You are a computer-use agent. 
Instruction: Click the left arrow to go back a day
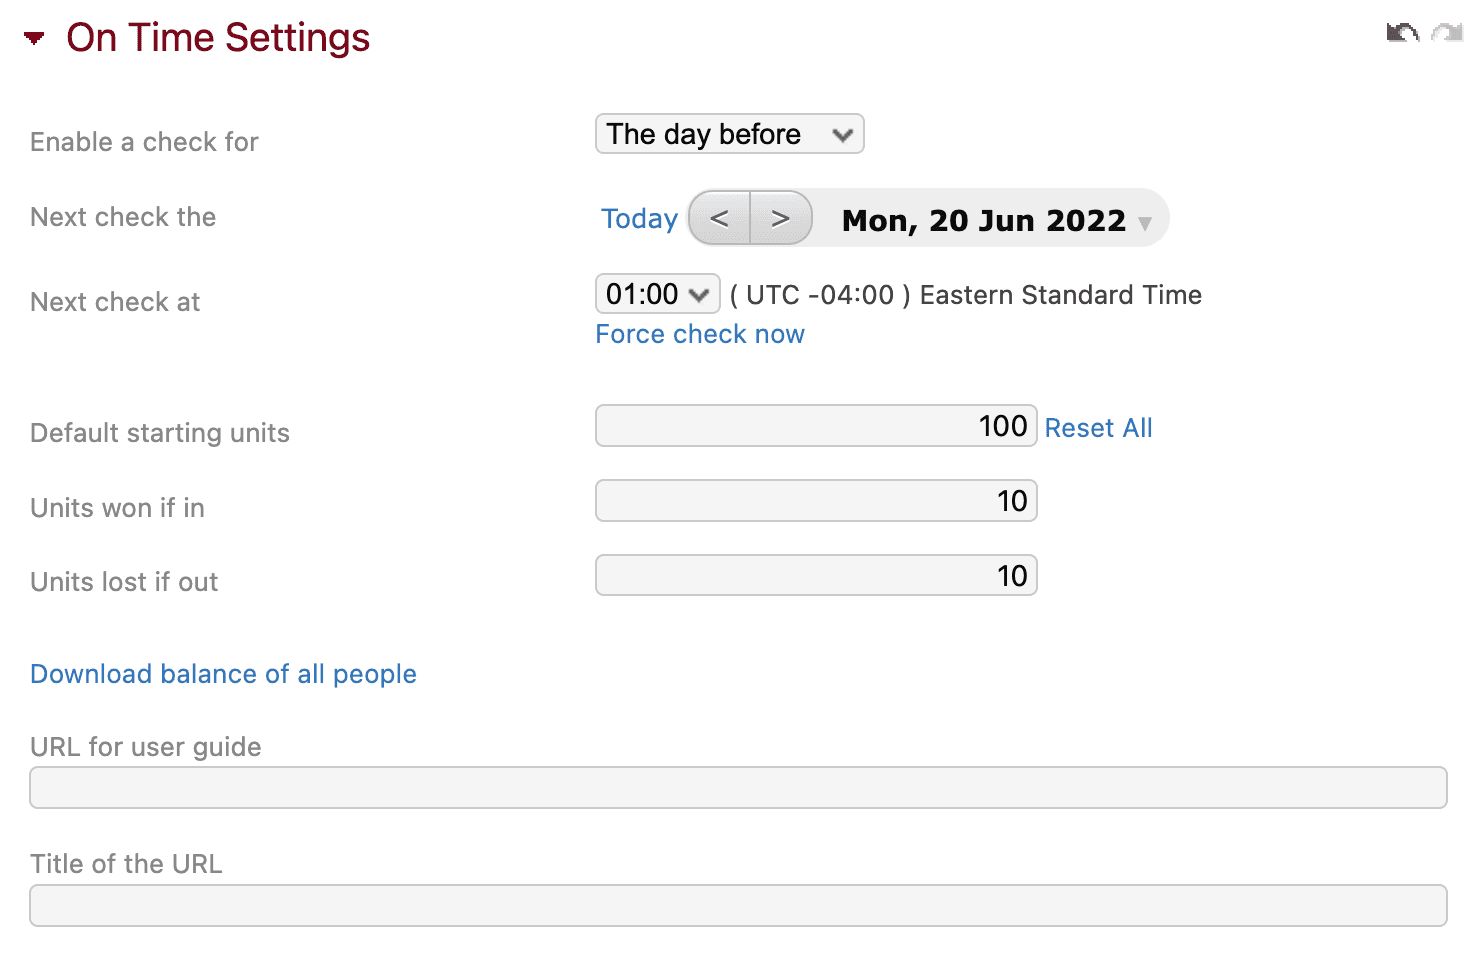click(x=718, y=217)
